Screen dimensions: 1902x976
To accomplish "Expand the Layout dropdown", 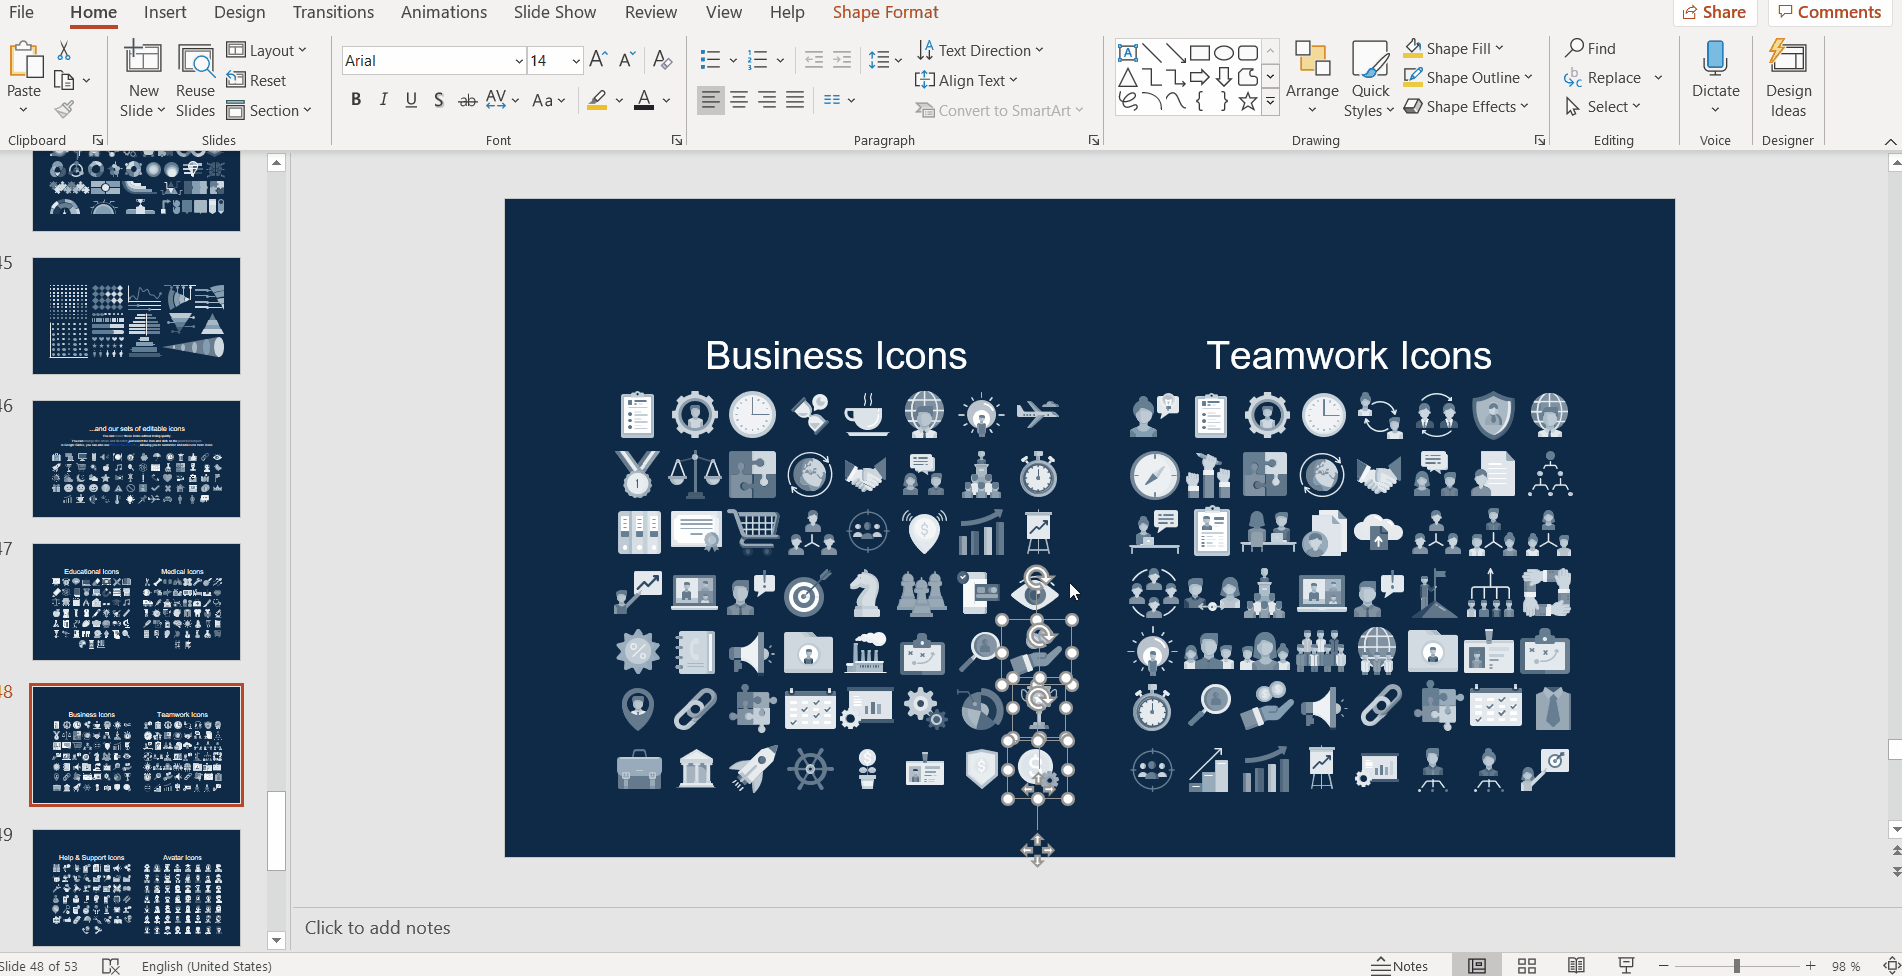I will 267,50.
